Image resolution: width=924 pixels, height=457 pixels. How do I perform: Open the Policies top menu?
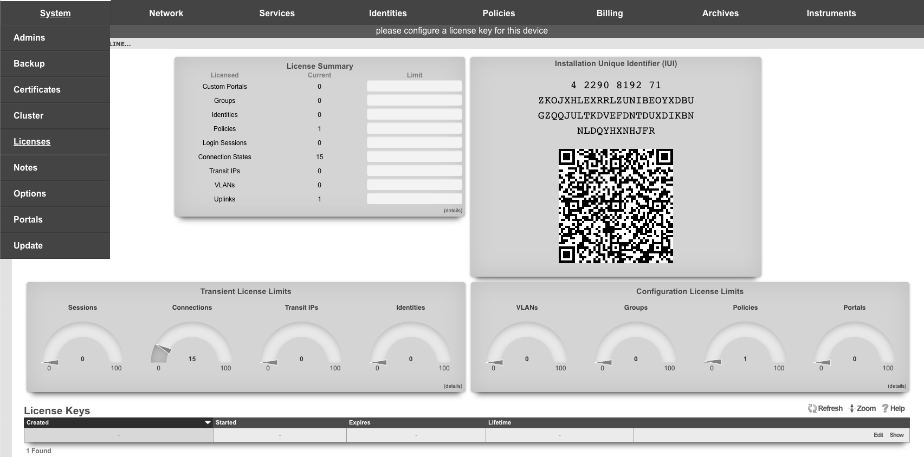[x=498, y=13]
